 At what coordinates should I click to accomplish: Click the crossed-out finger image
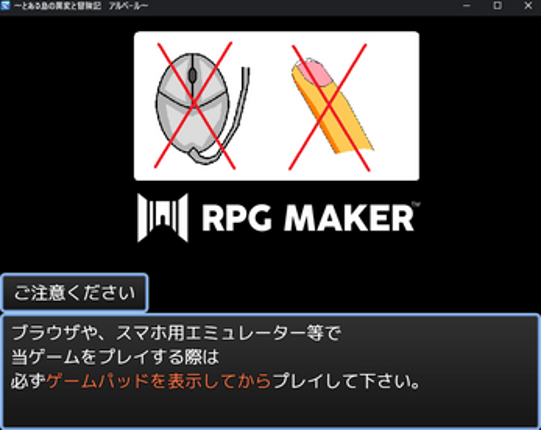point(331,107)
